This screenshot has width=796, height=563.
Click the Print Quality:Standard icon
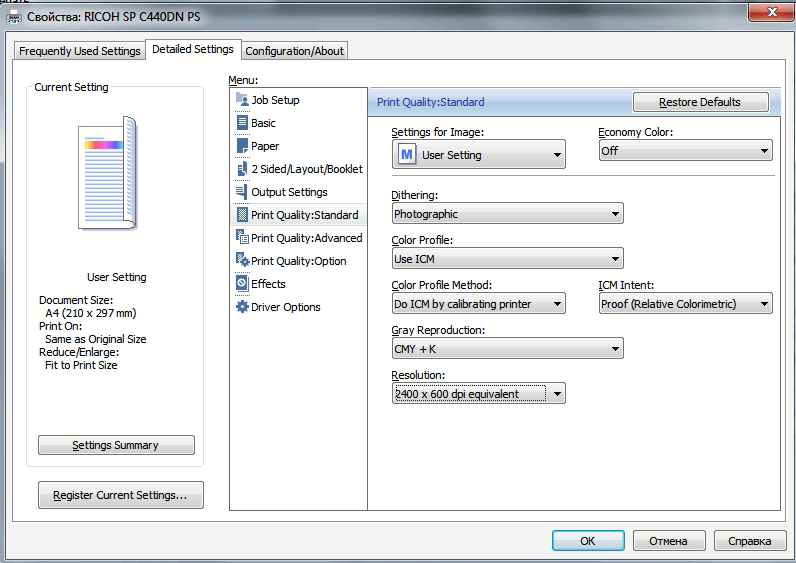[242, 215]
